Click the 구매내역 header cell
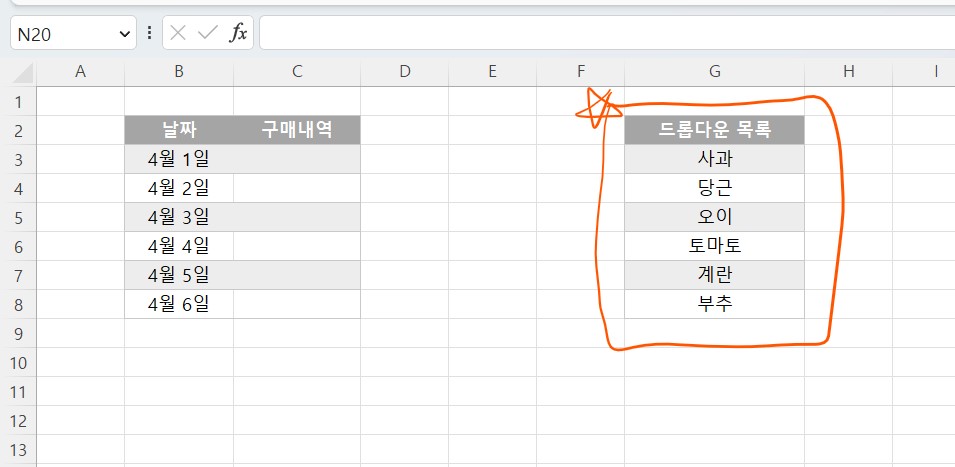955x467 pixels. pos(297,130)
